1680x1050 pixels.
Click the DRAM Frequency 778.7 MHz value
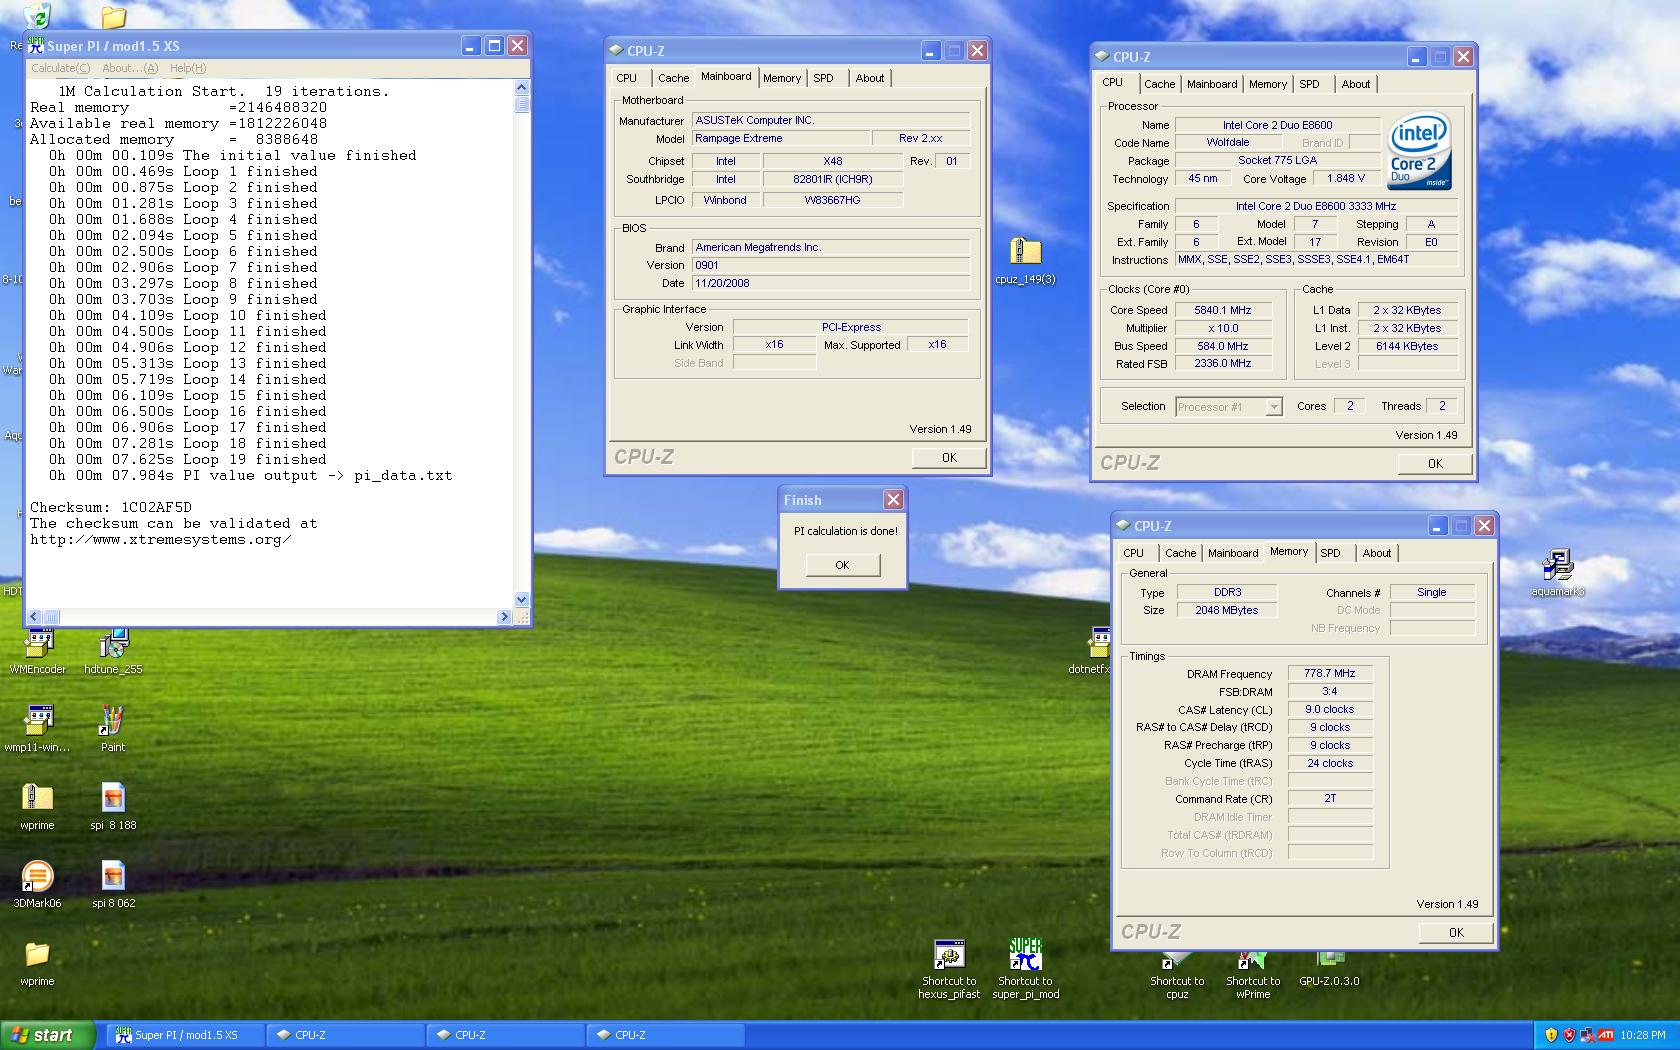pyautogui.click(x=1330, y=673)
